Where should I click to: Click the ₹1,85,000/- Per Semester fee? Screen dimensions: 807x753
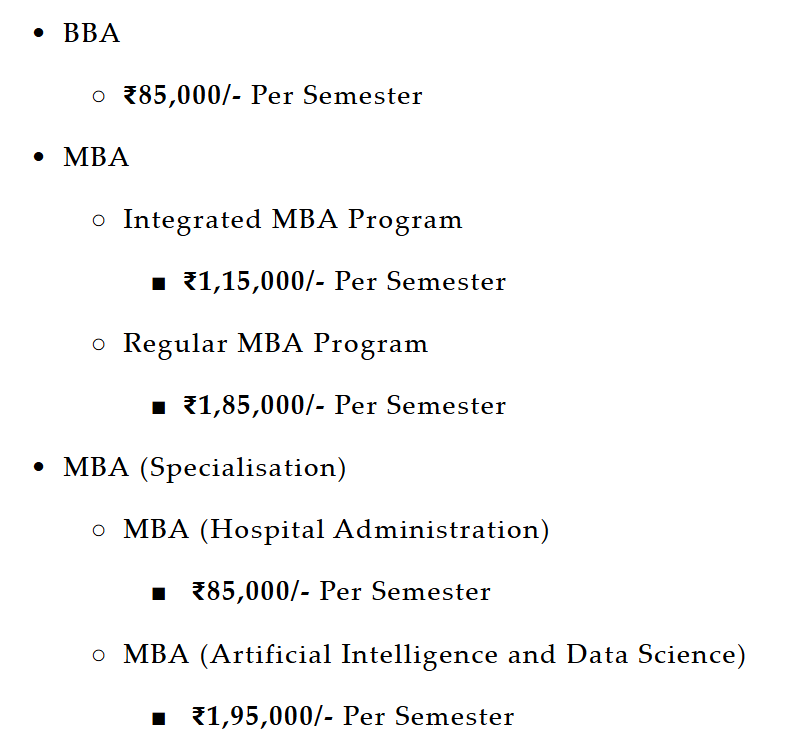[344, 406]
